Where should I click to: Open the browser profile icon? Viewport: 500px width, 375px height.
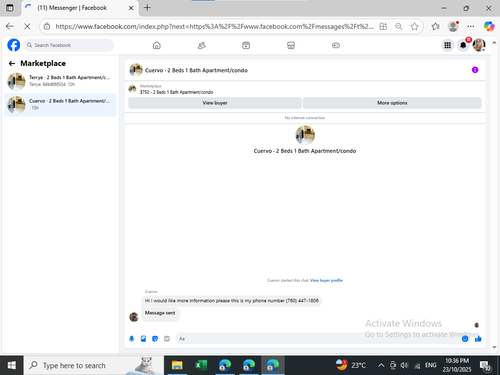click(453, 26)
